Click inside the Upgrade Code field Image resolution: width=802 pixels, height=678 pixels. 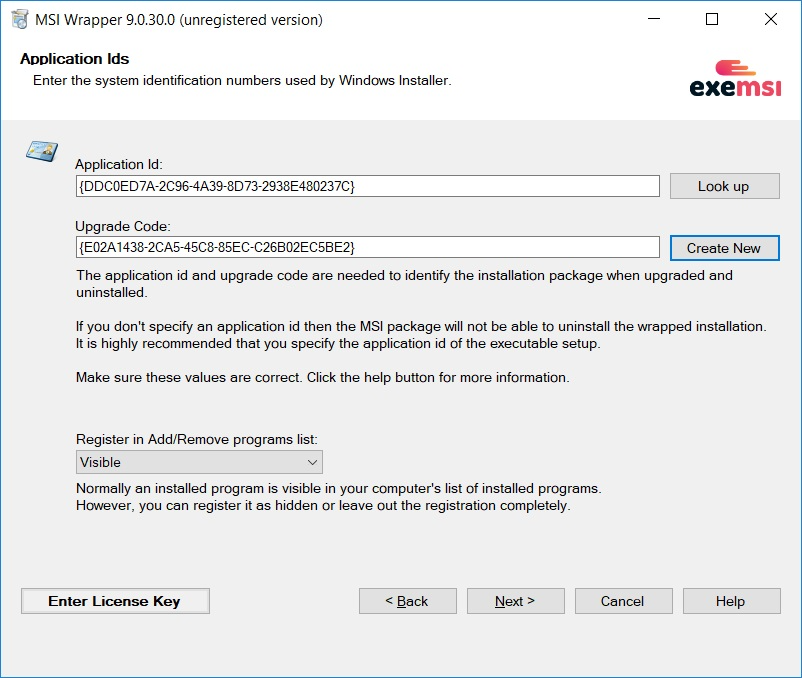(367, 247)
